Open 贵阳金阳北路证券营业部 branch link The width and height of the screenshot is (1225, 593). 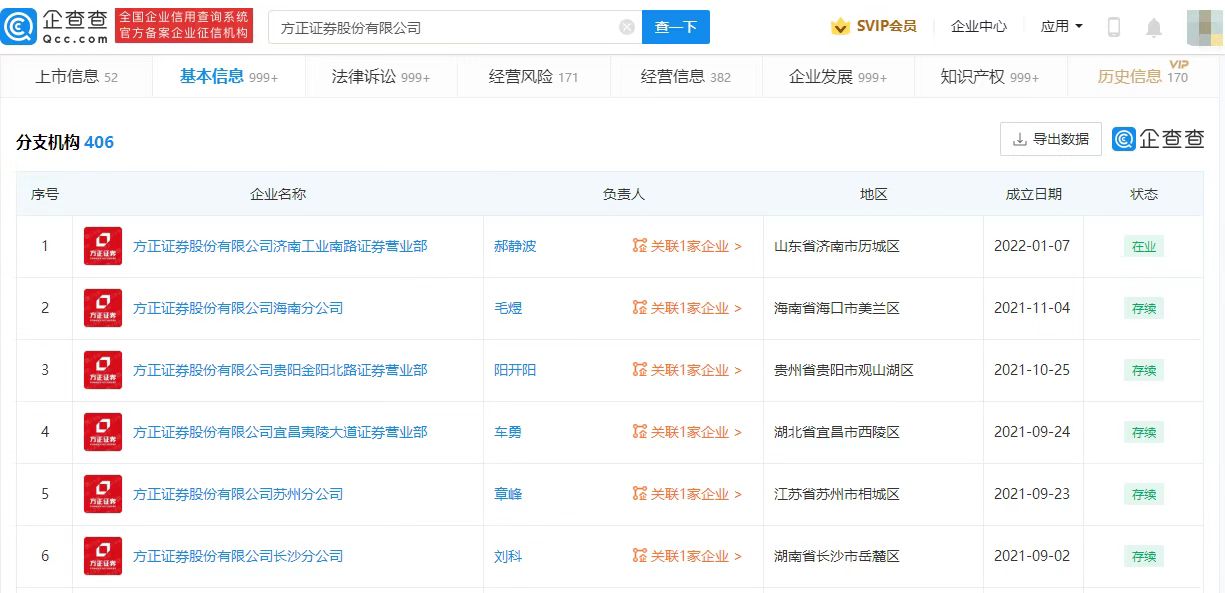(280, 370)
